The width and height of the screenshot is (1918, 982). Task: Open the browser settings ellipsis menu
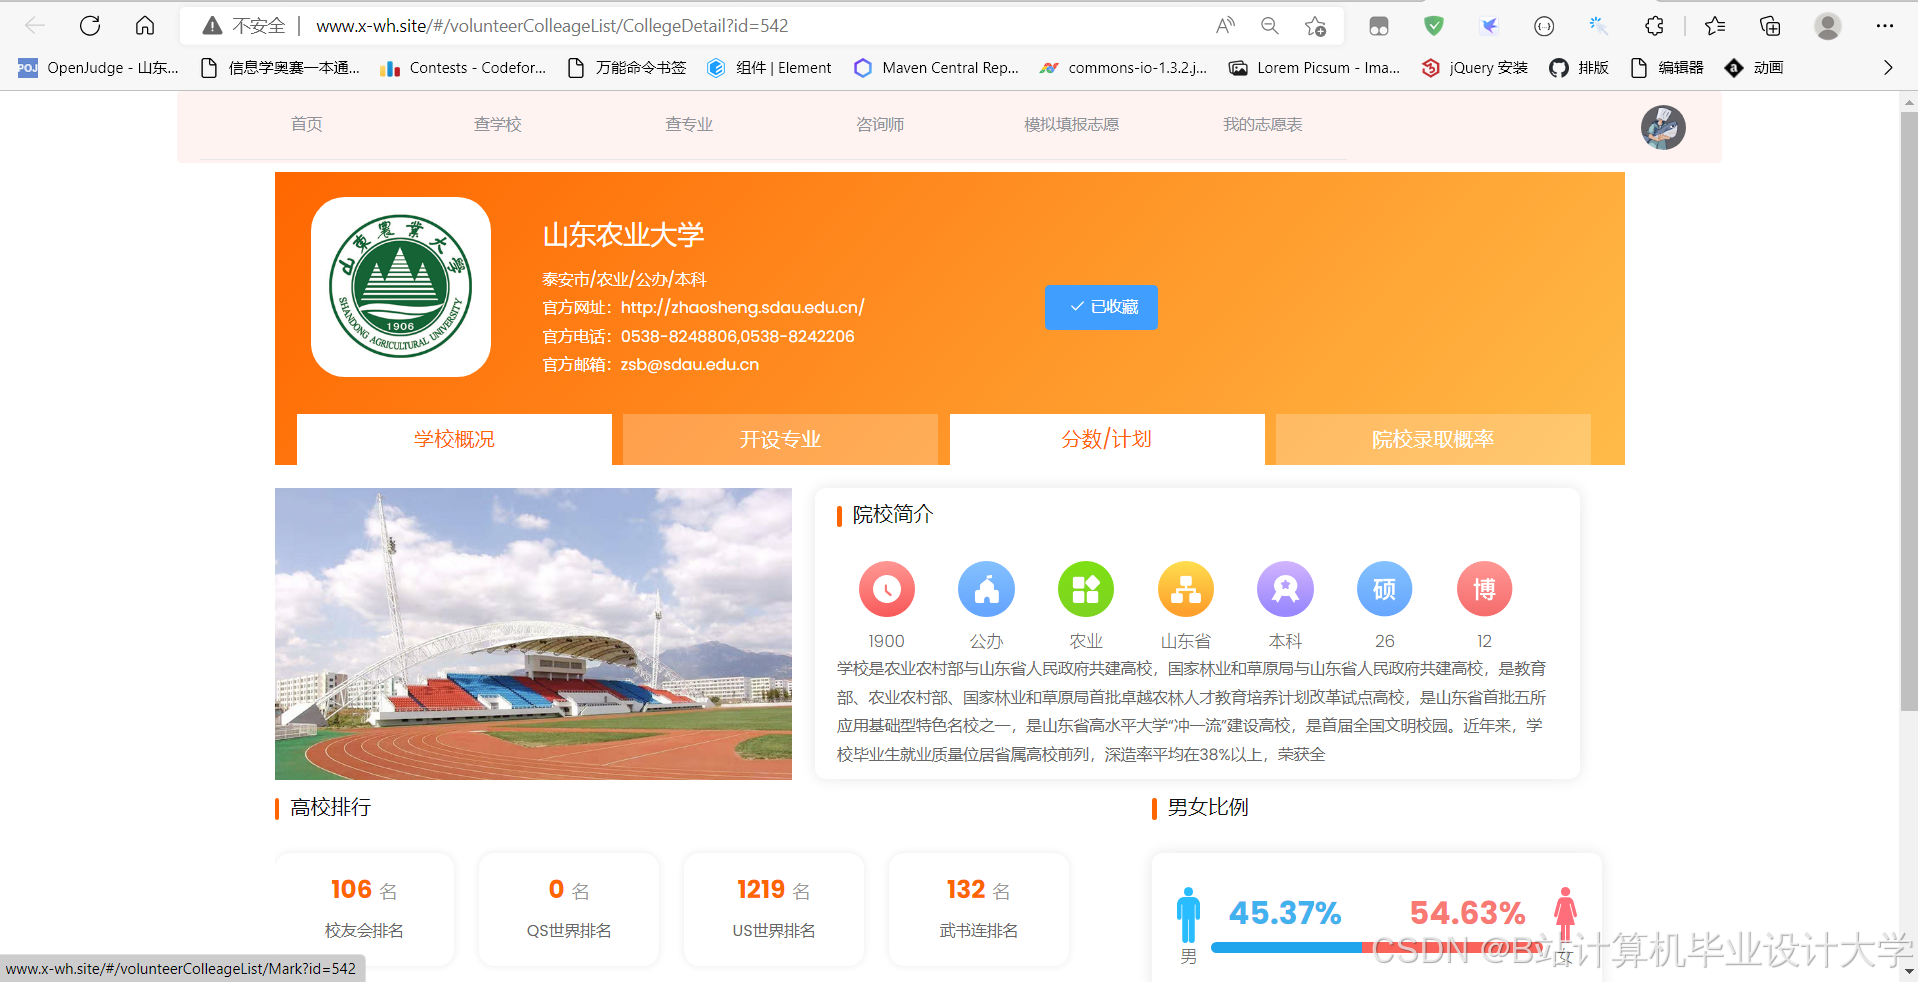tap(1885, 26)
